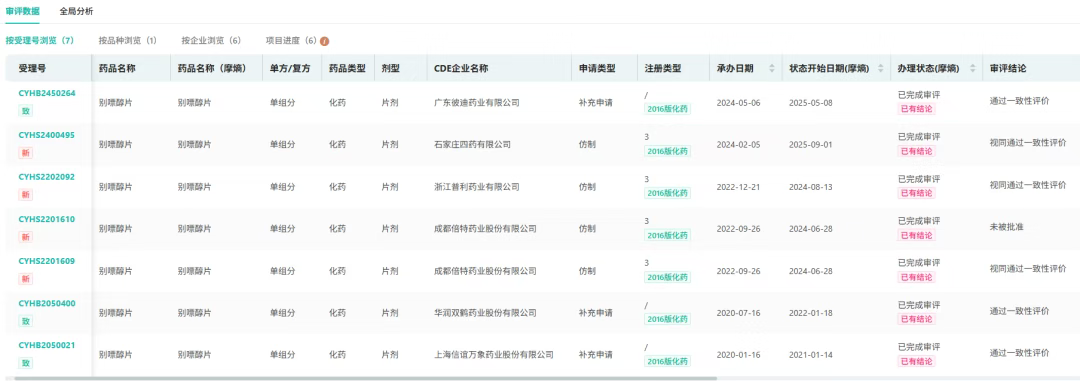This screenshot has height=381, width=1080.
Task: Click the horizontal scrollbar below the table
Action: [x=366, y=378]
